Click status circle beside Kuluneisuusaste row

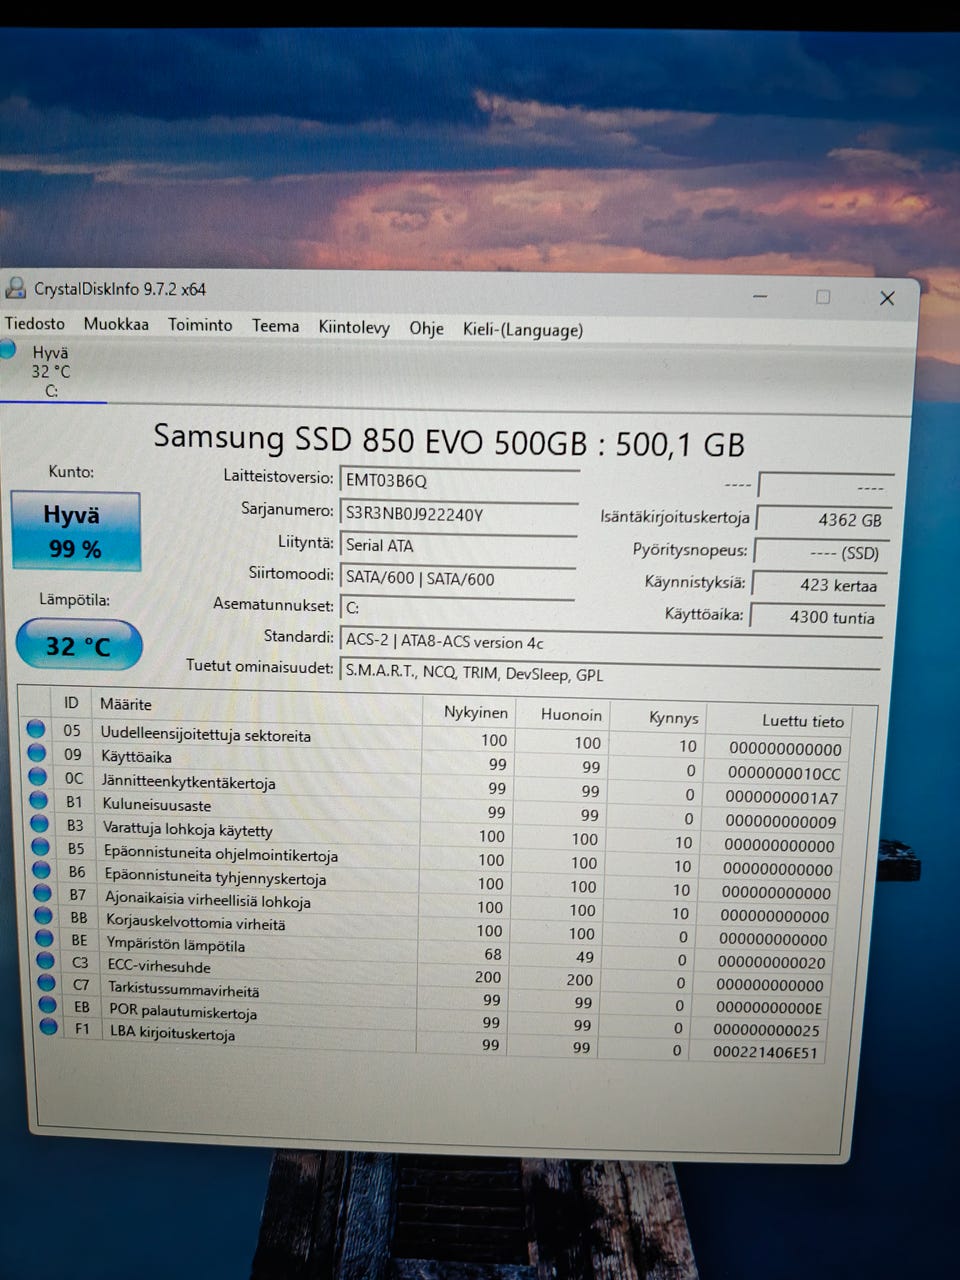tap(39, 800)
